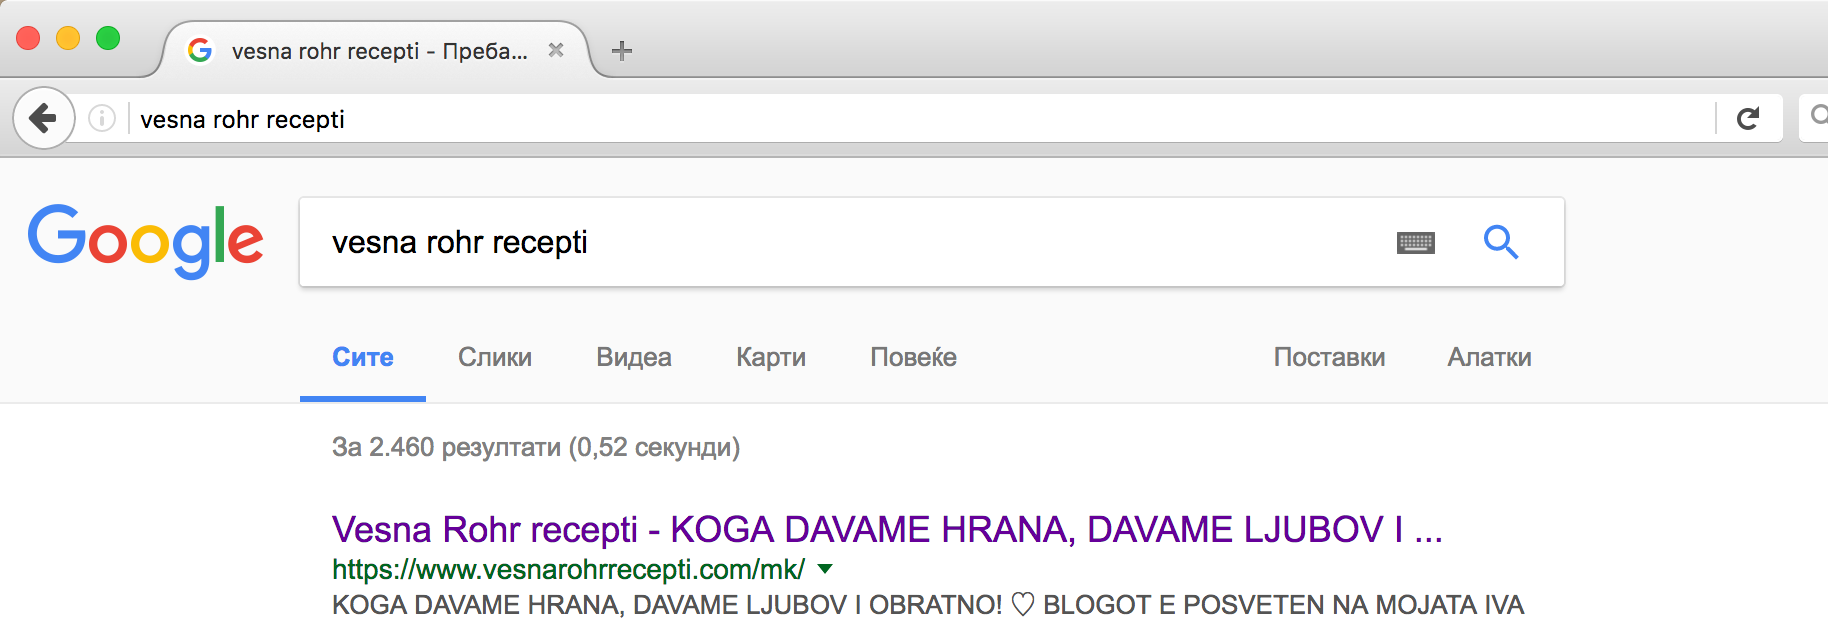The height and width of the screenshot is (636, 1828).
Task: Open Поставки search settings
Action: (1329, 357)
